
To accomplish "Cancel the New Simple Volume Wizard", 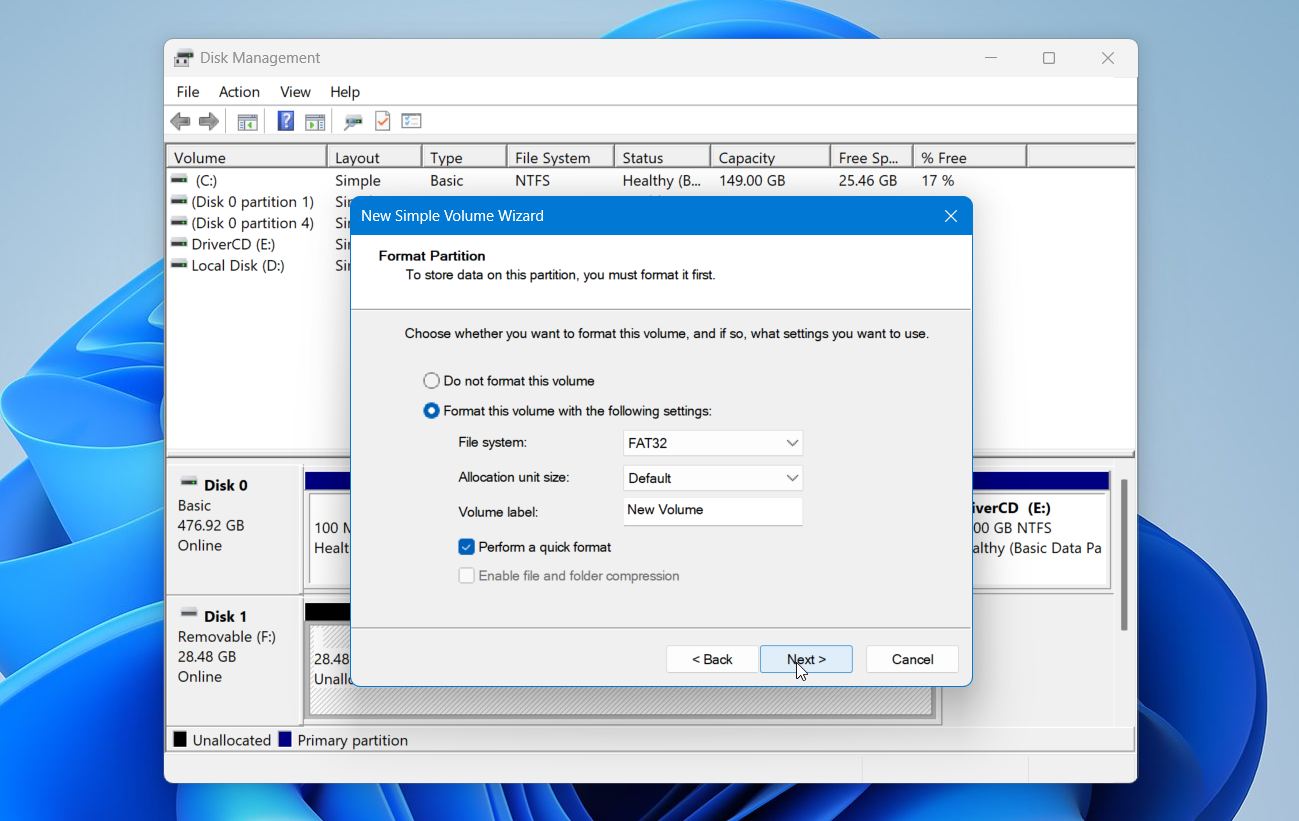I will 912,659.
